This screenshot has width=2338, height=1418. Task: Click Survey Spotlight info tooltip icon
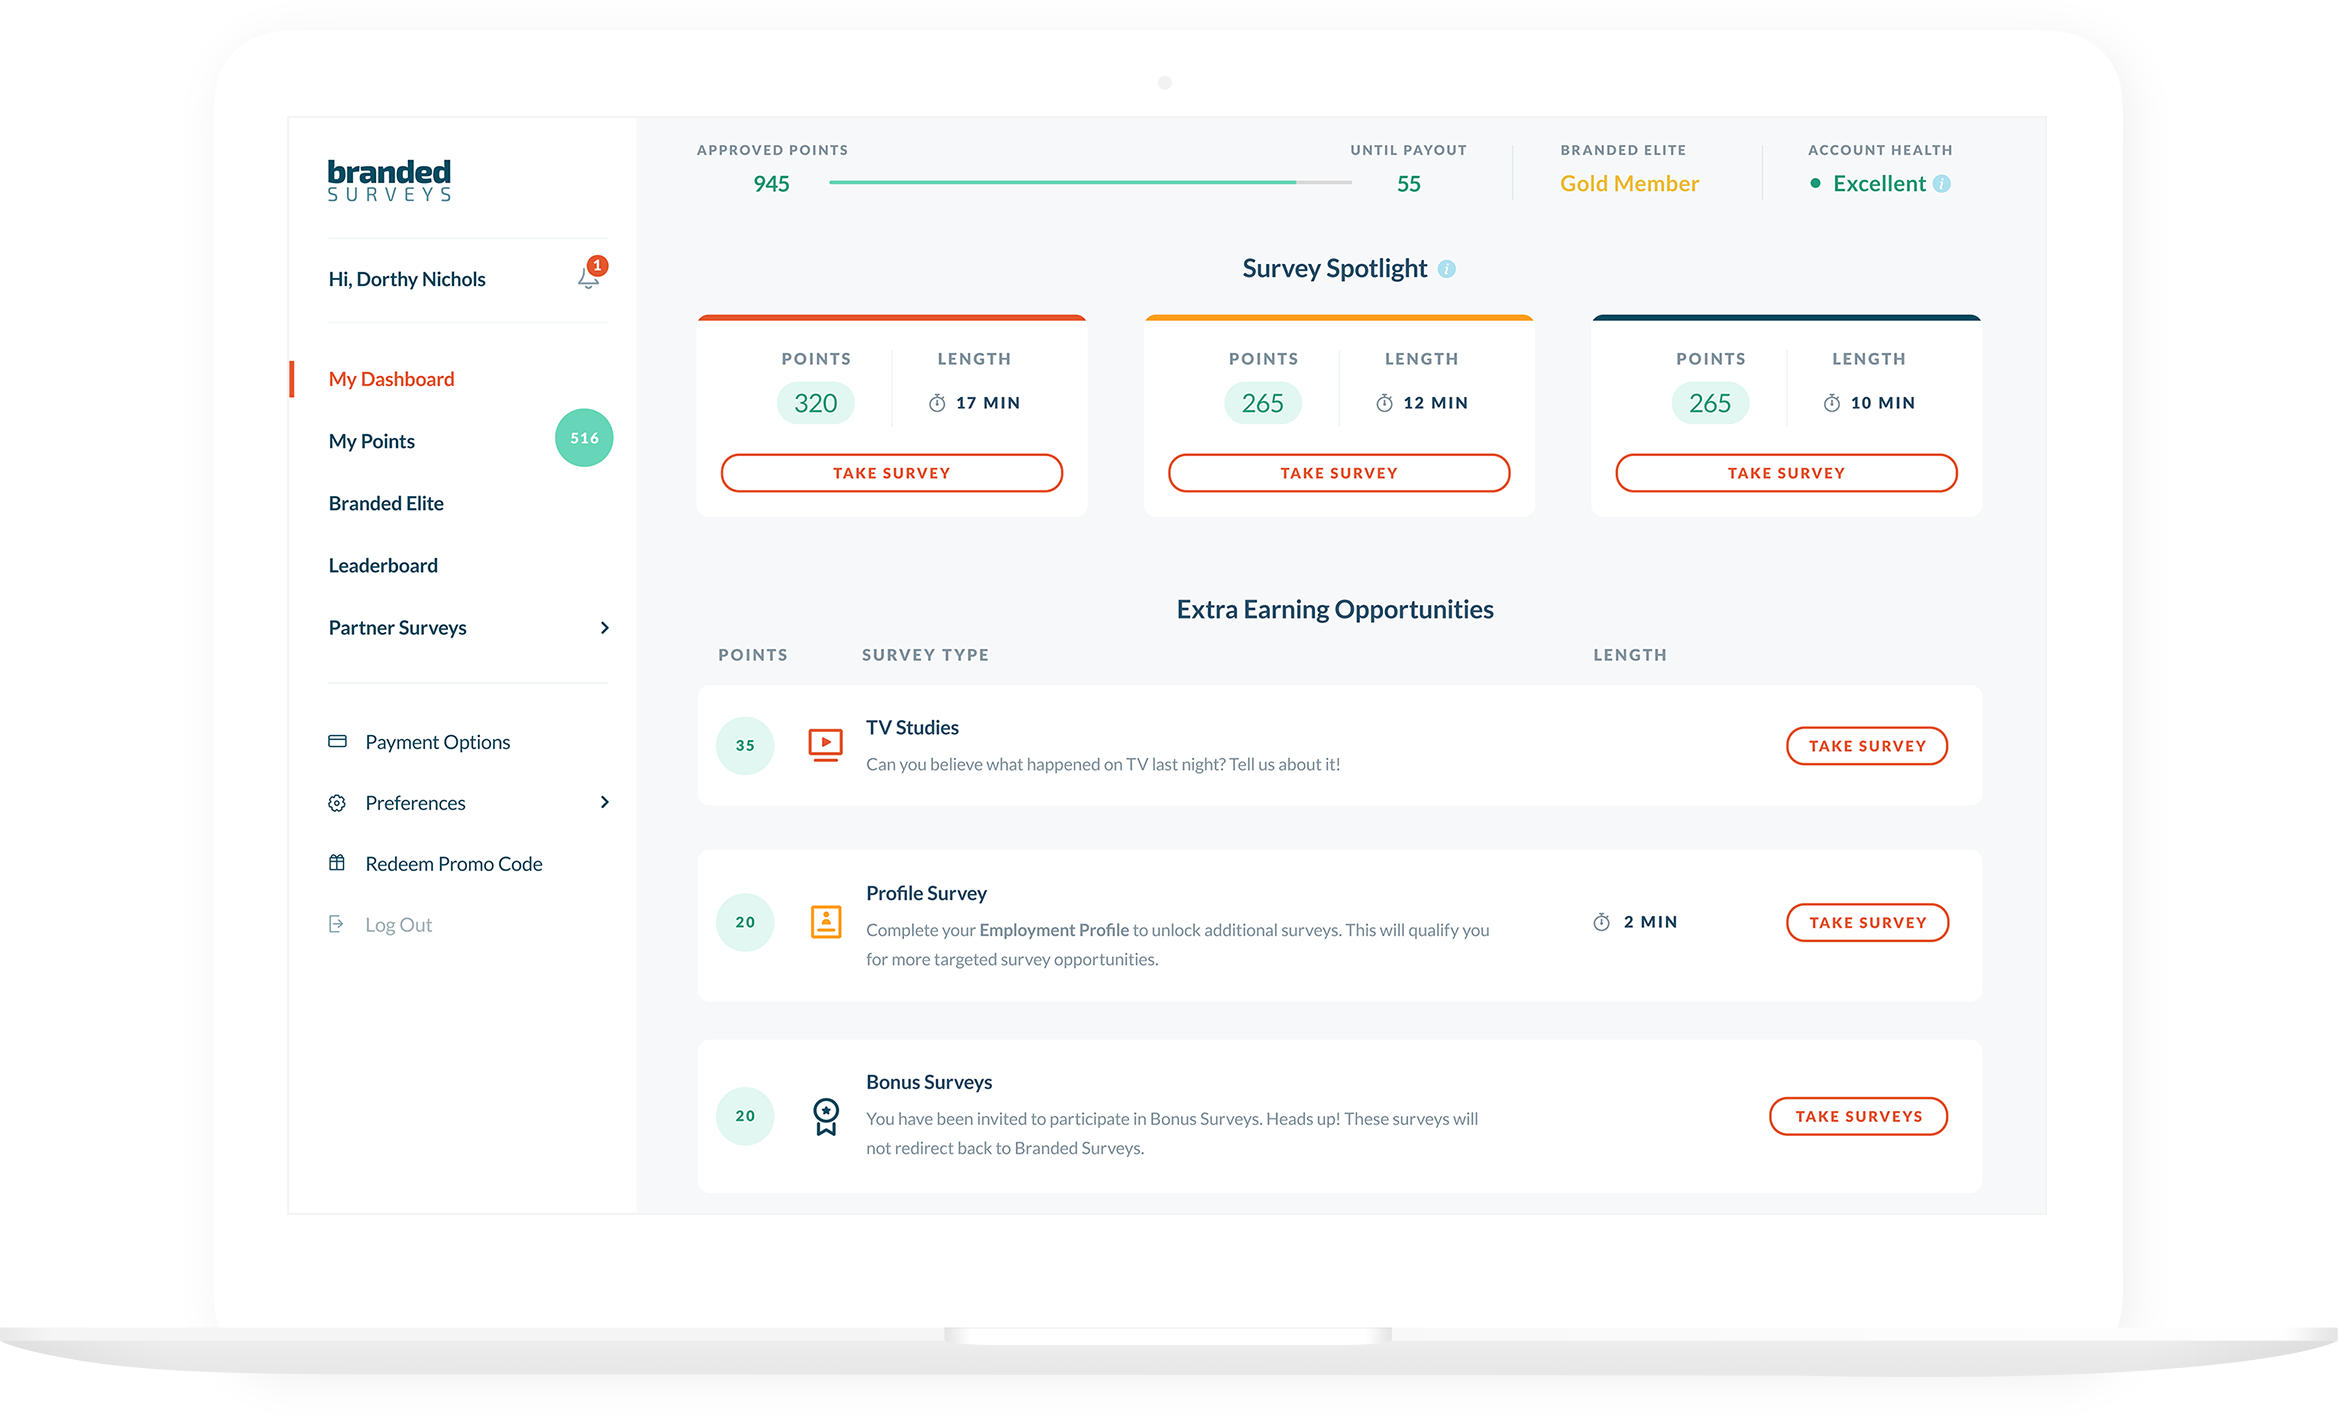(x=1448, y=269)
